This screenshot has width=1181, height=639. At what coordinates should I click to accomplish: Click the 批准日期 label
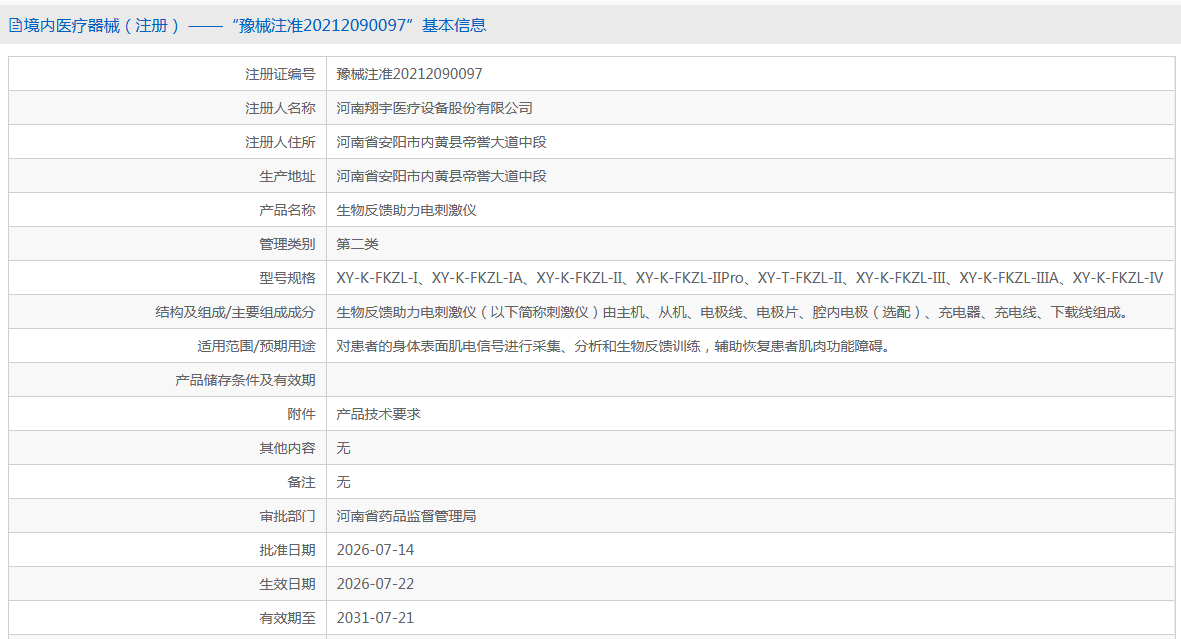click(x=287, y=550)
